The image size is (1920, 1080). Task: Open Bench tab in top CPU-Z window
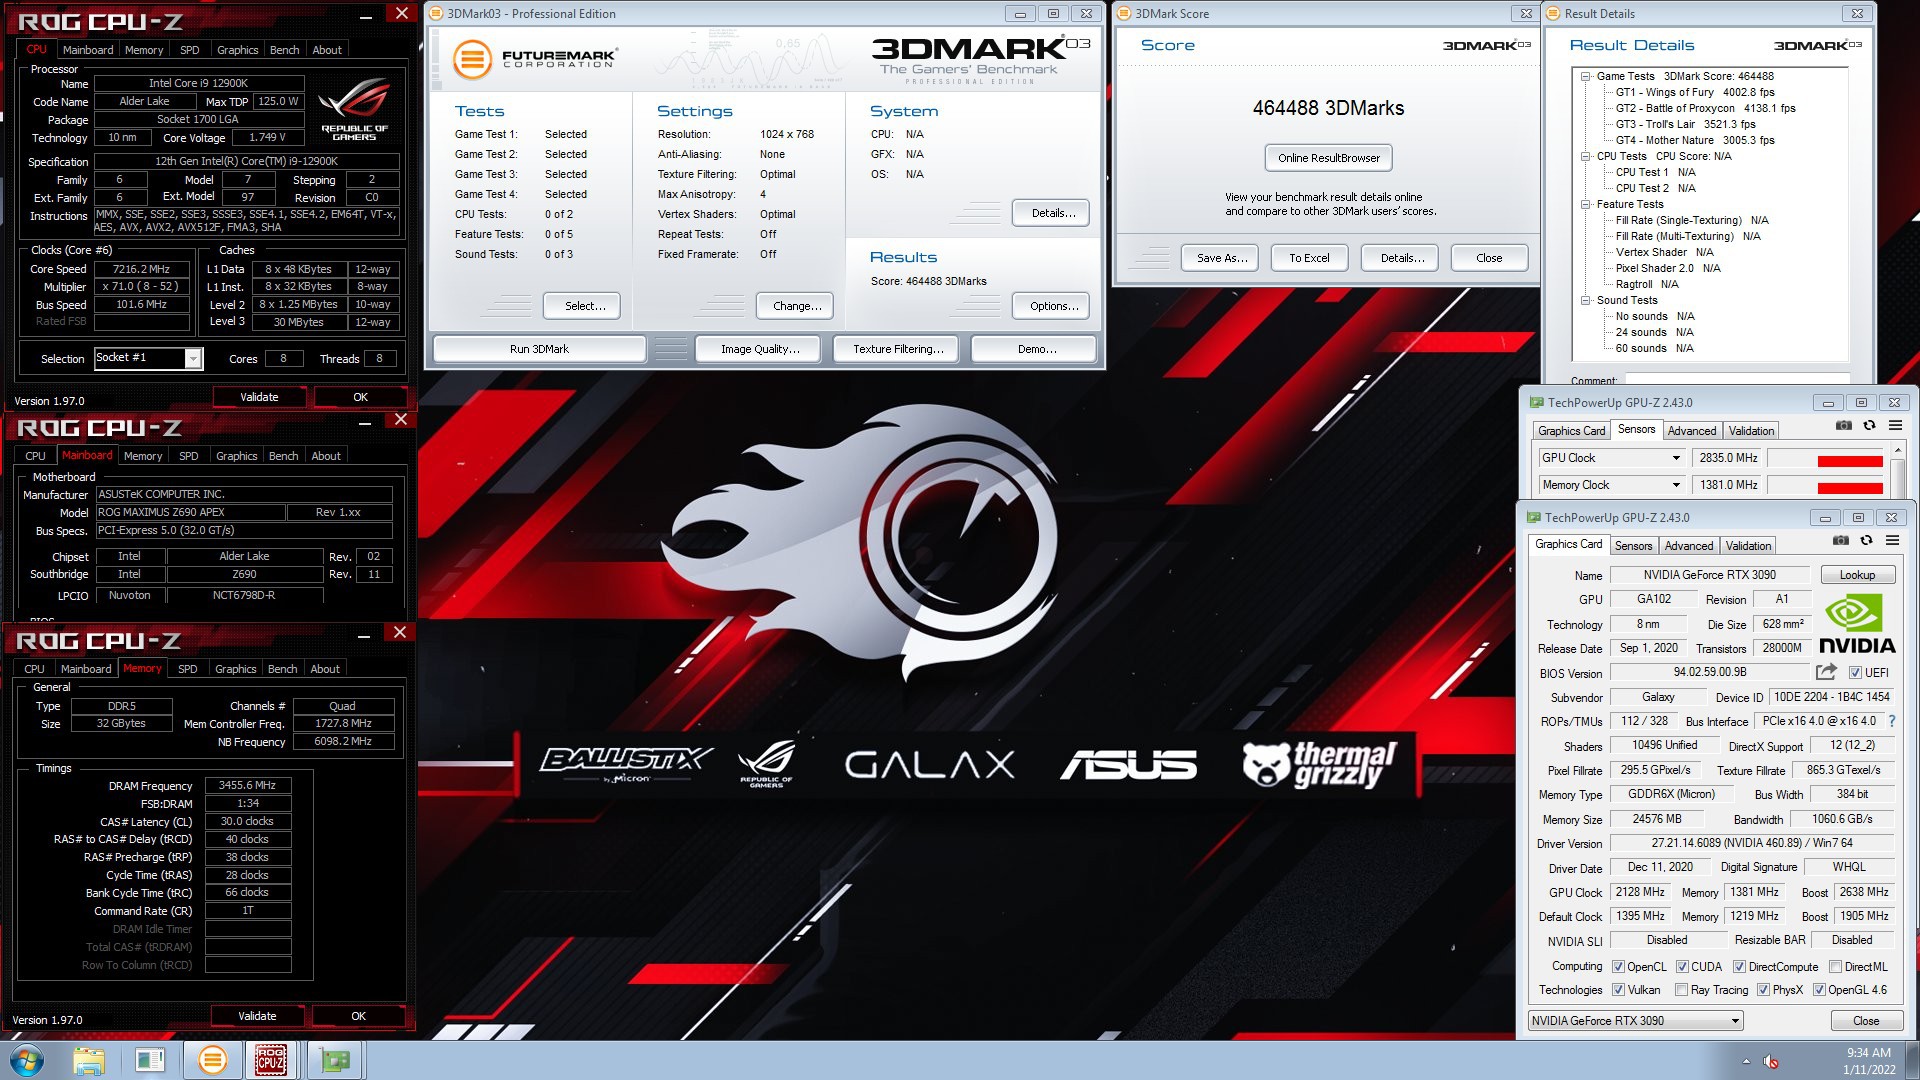(284, 50)
